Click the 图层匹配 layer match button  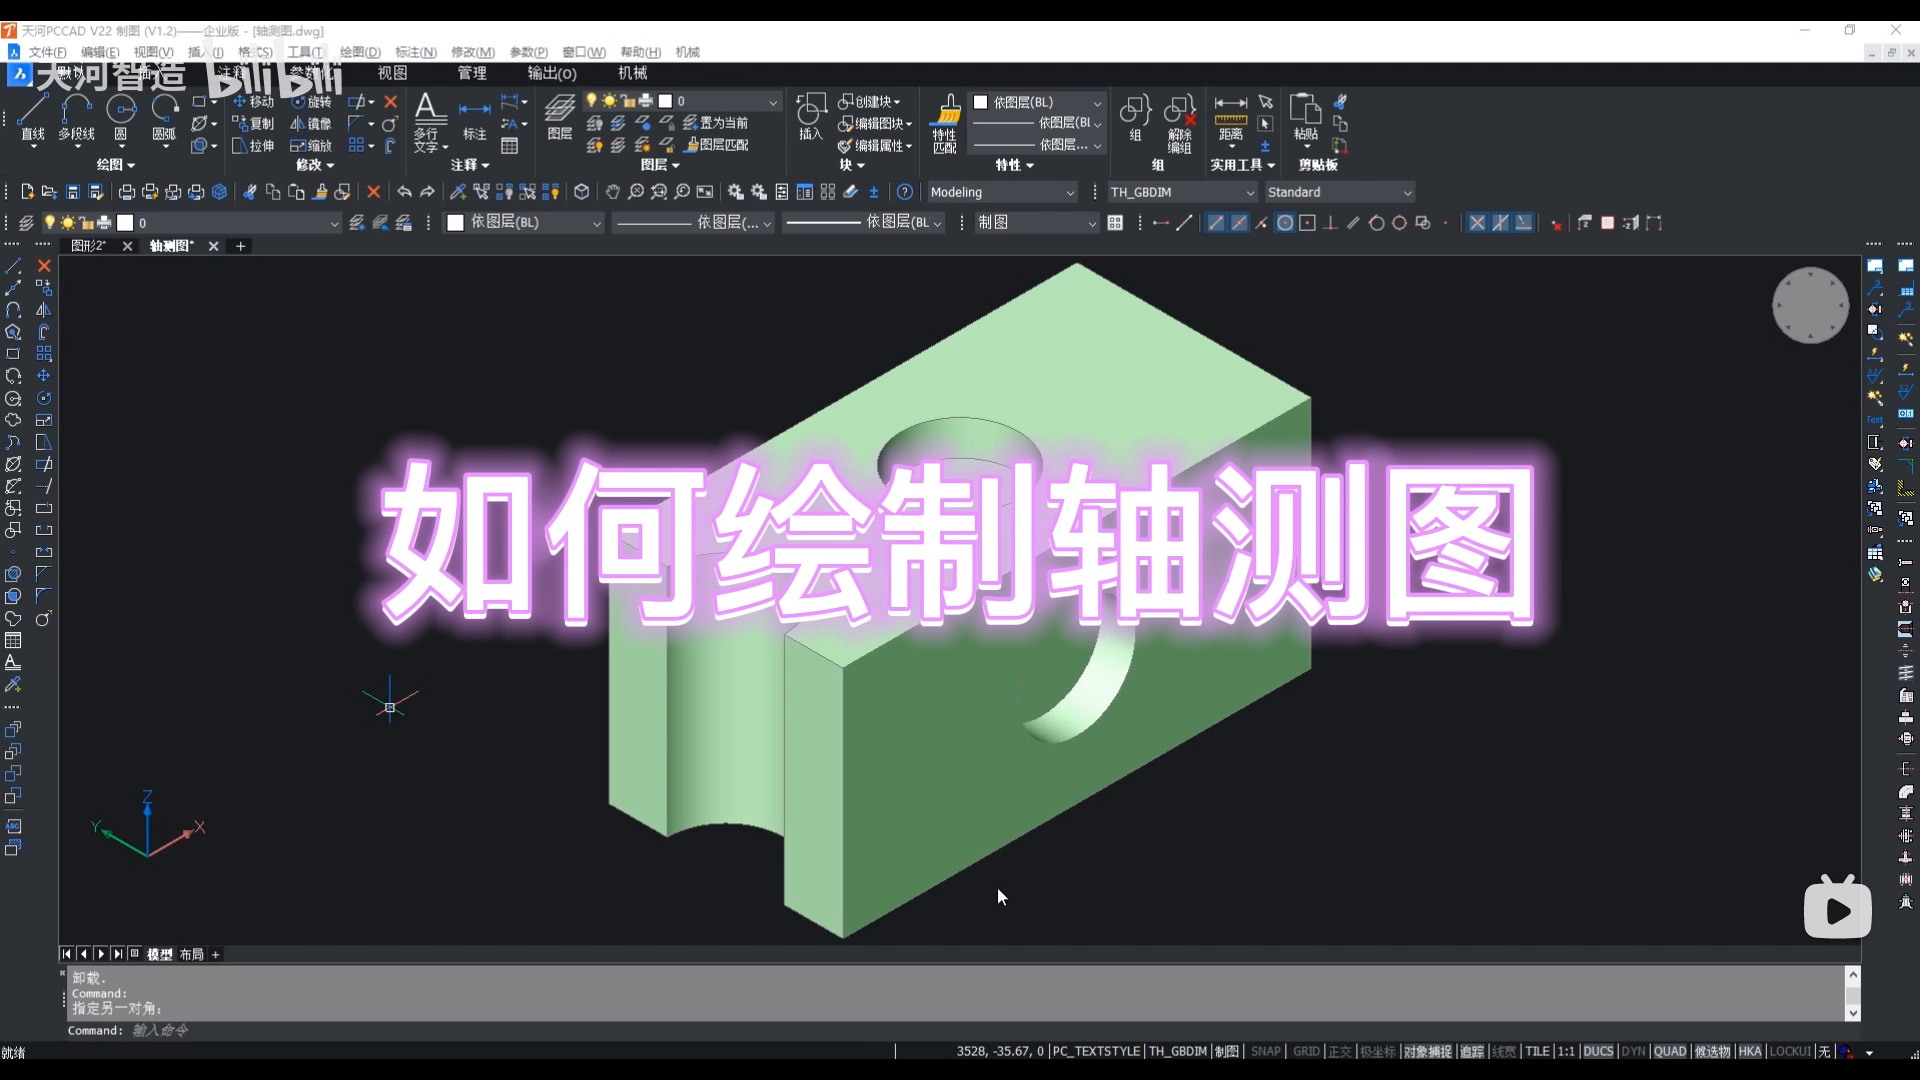pyautogui.click(x=716, y=145)
